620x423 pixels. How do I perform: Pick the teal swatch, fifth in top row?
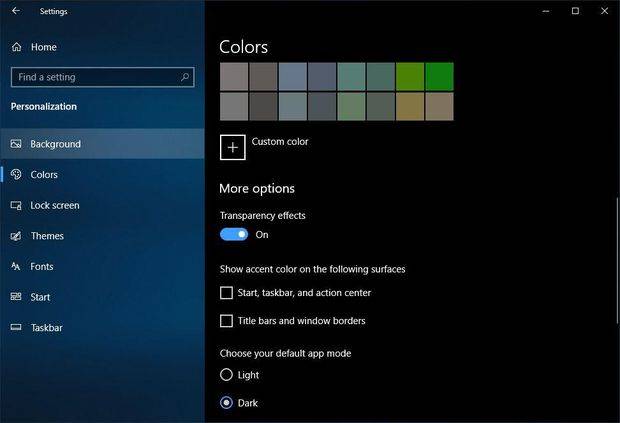[351, 77]
